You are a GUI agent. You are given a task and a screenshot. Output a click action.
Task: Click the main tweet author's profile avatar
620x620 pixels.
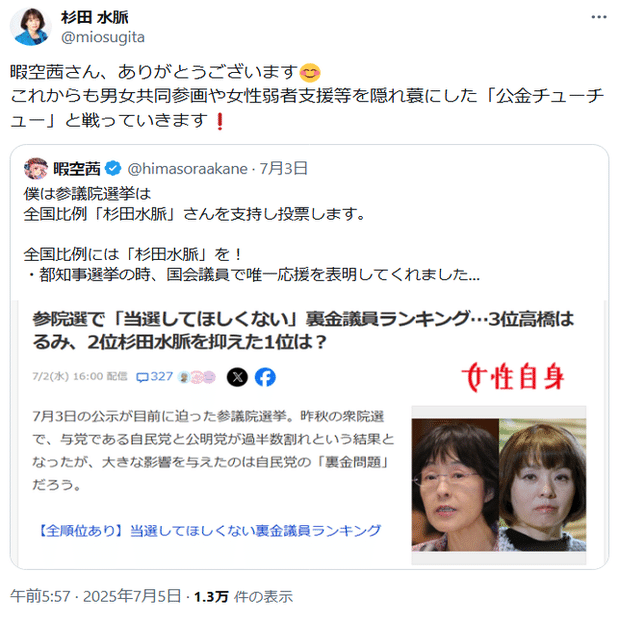click(x=30, y=27)
